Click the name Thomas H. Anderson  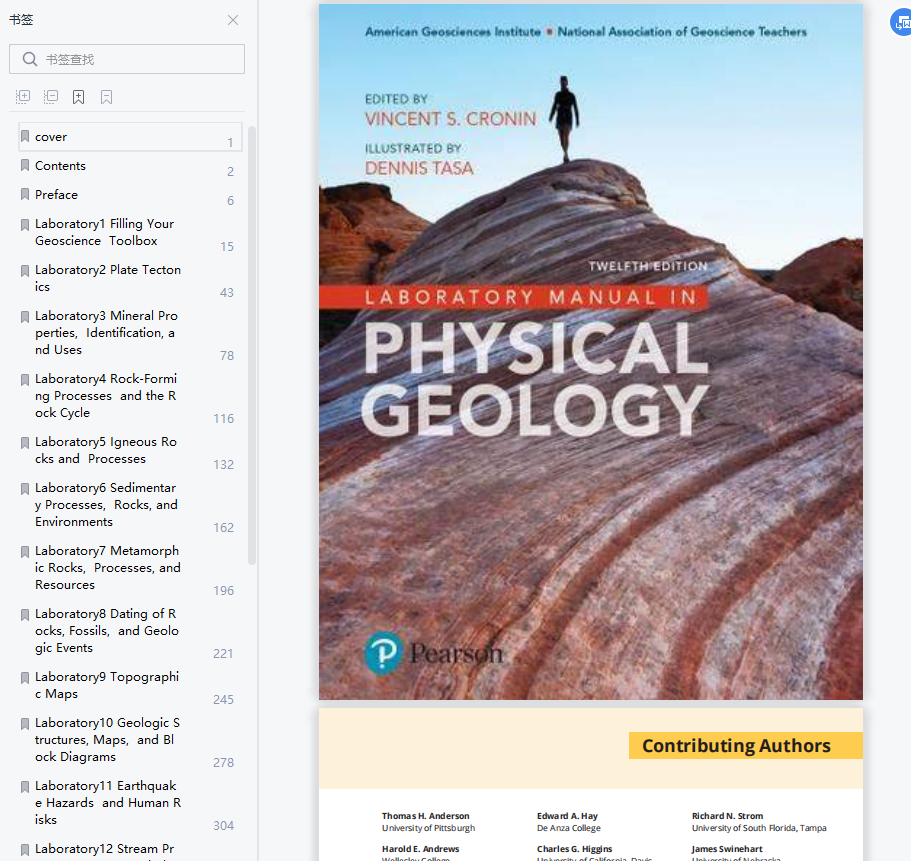click(425, 816)
